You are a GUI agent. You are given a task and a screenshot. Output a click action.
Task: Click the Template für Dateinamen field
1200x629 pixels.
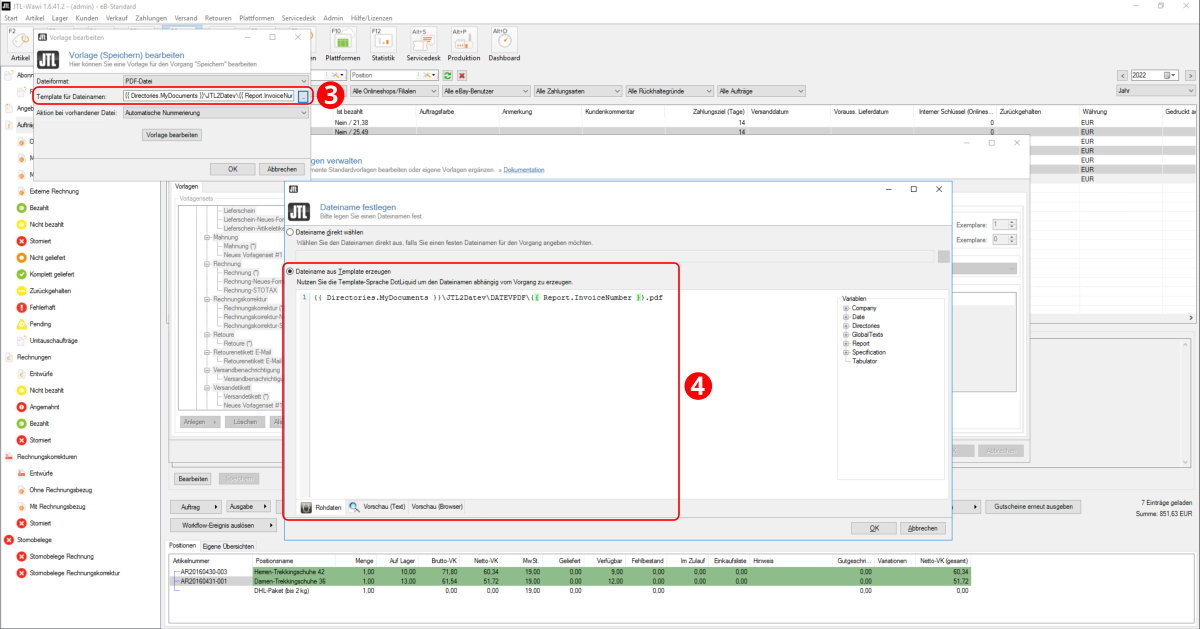click(x=208, y=96)
